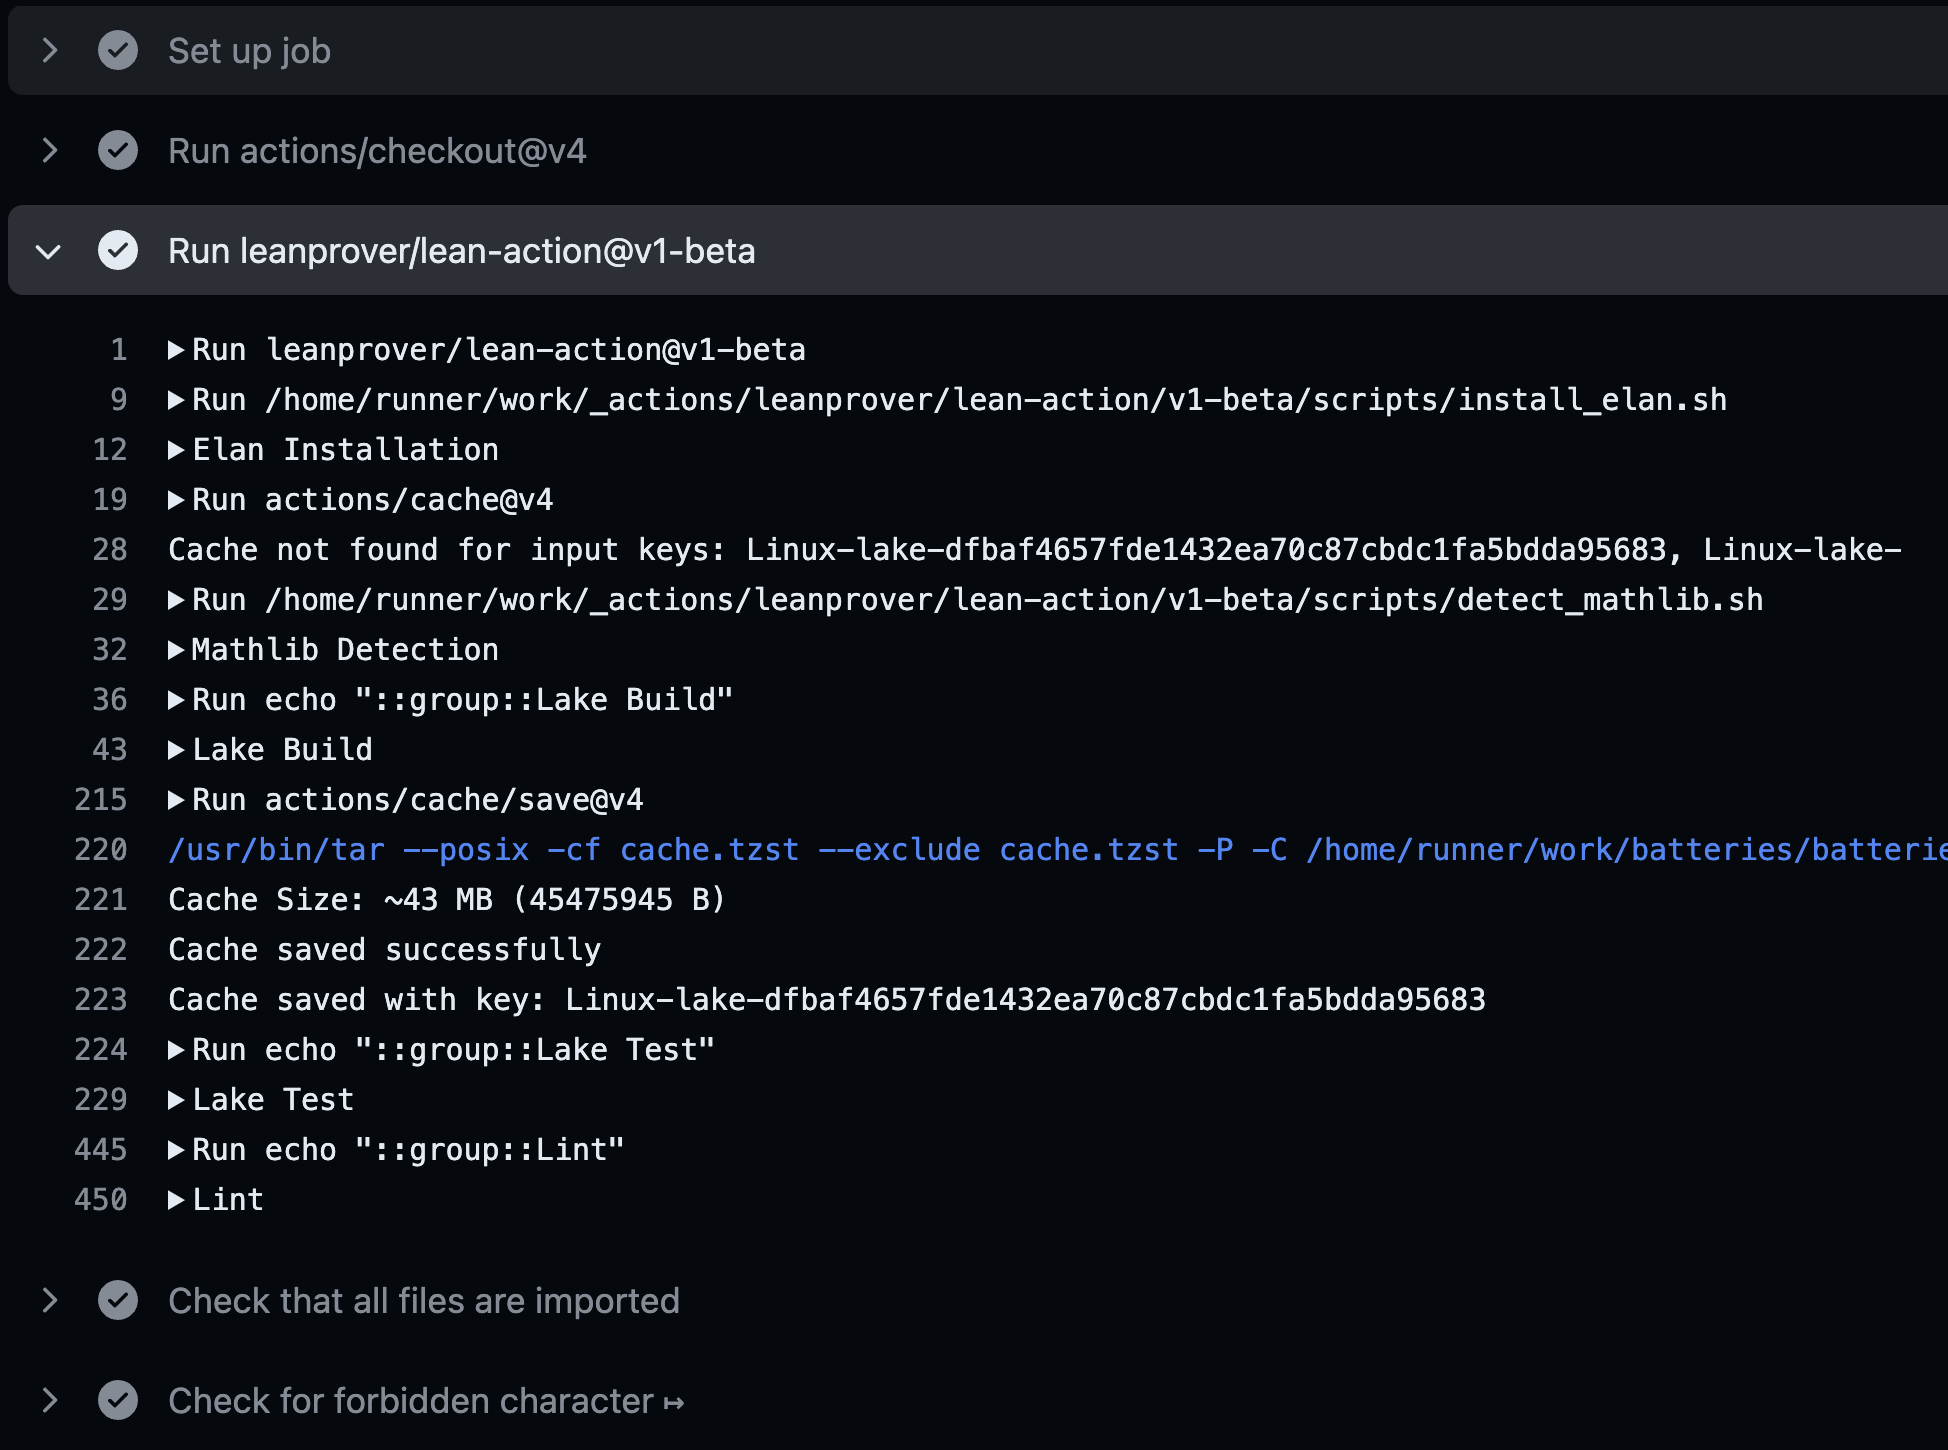Click log line number 29
1948x1450 pixels.
[x=110, y=600]
